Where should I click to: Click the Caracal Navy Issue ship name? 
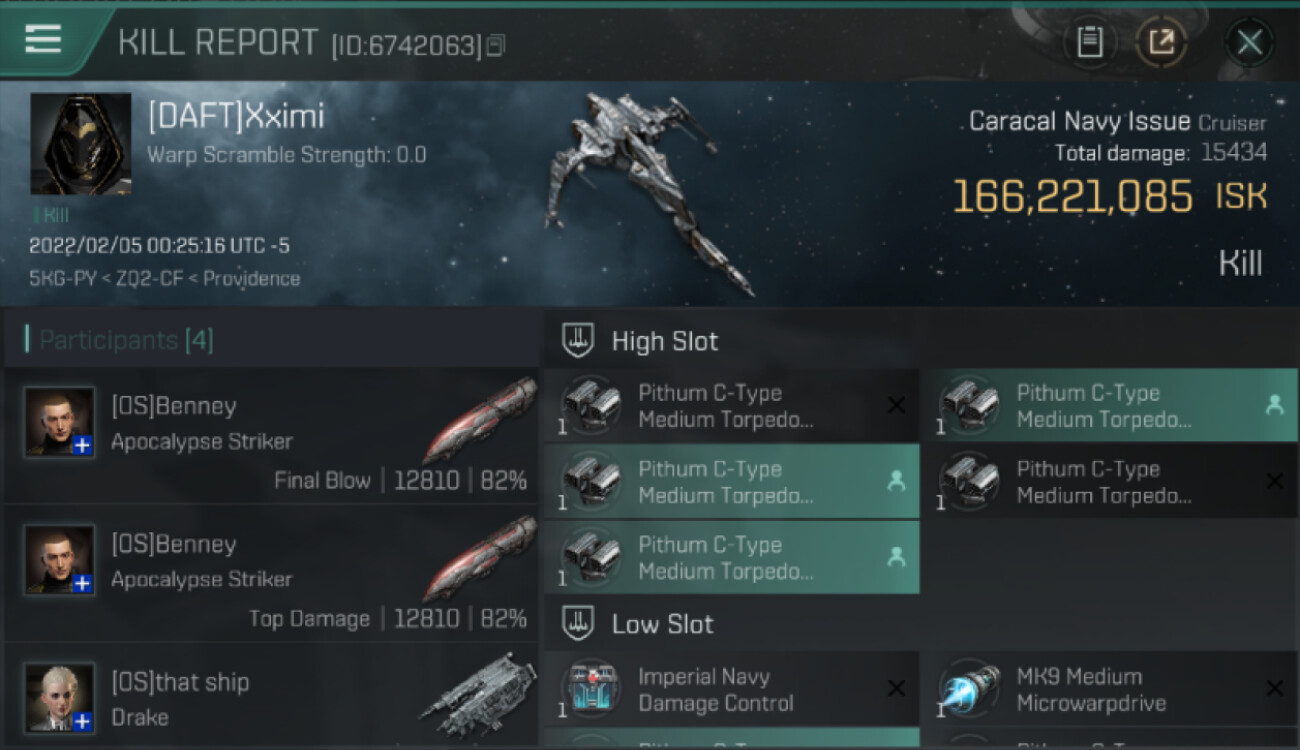(1079, 122)
